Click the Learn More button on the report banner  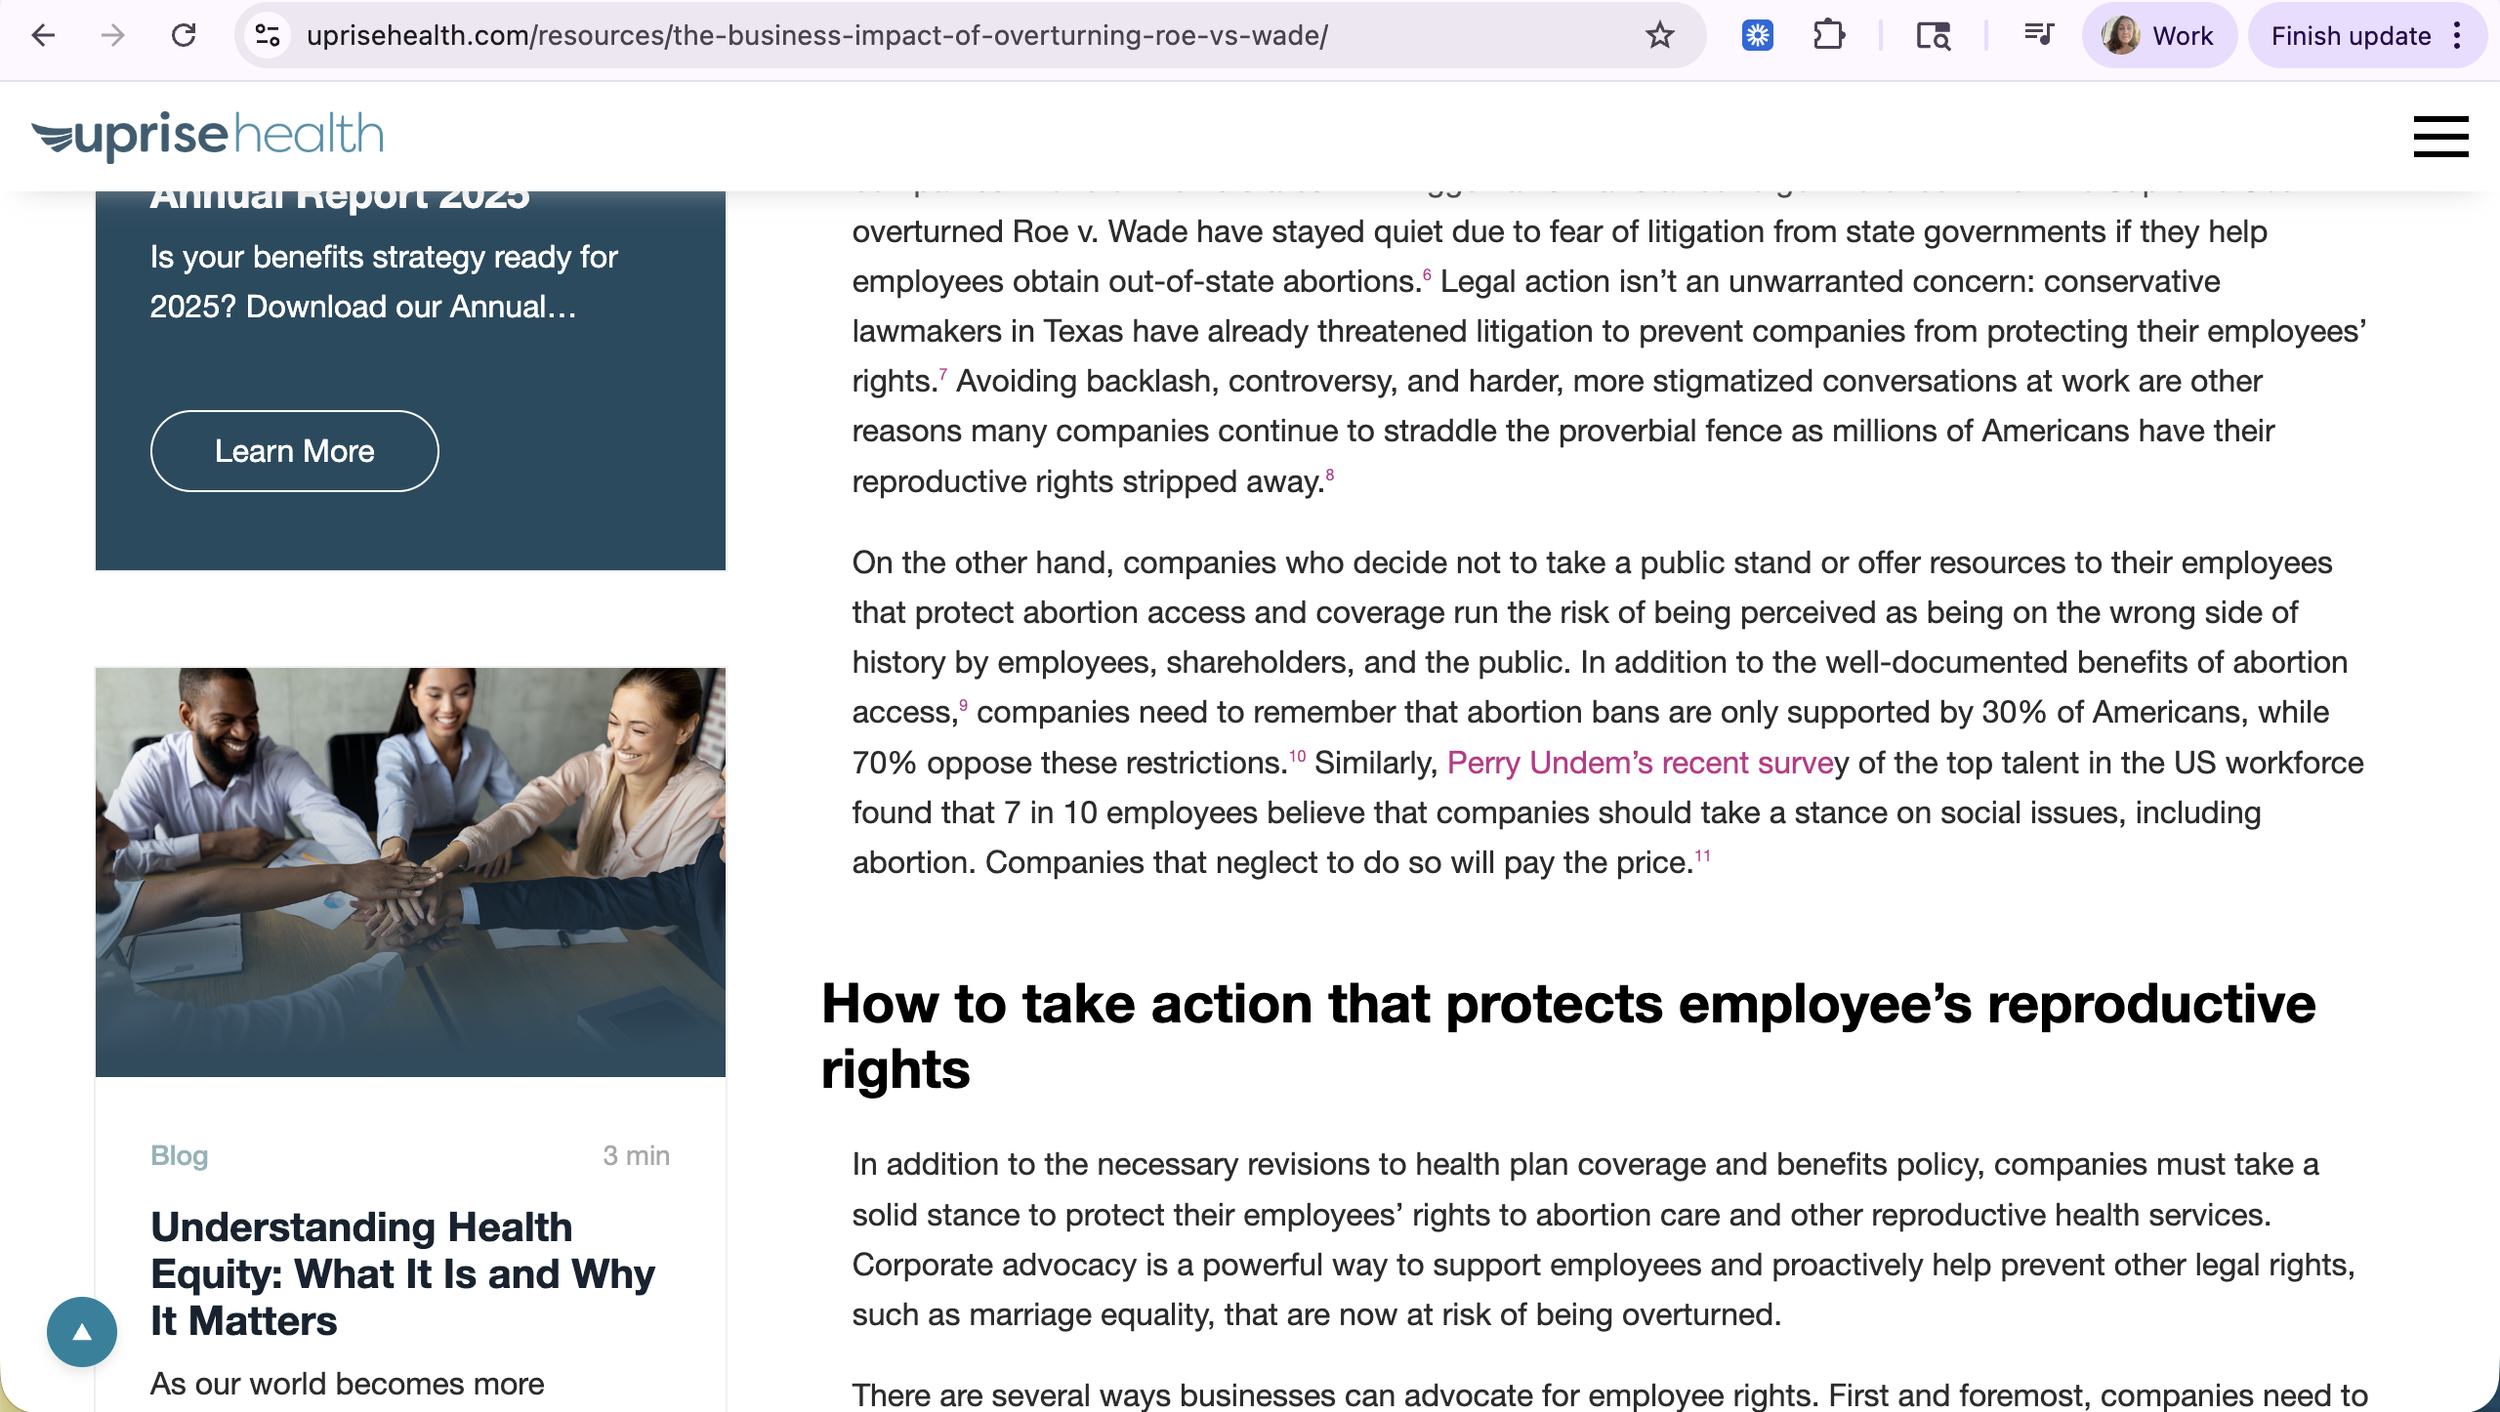tap(294, 451)
